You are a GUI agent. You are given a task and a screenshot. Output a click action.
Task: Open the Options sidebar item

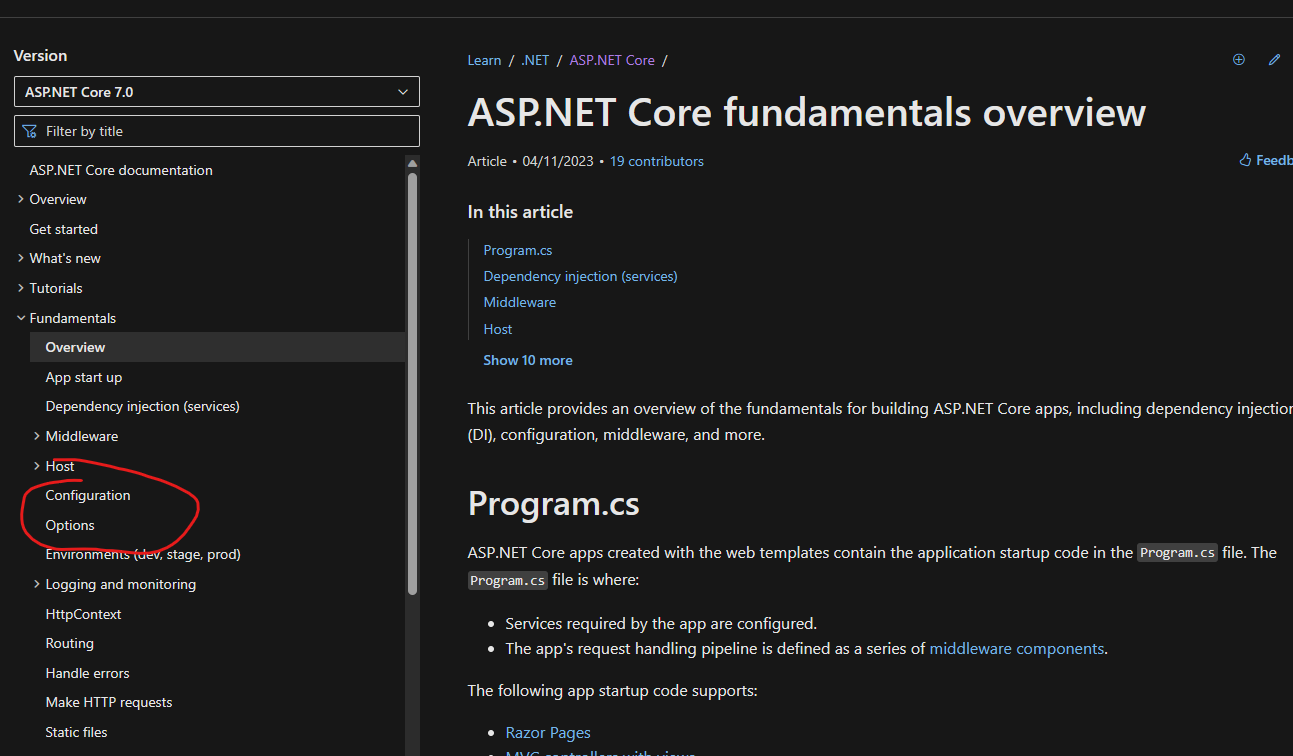pos(70,525)
